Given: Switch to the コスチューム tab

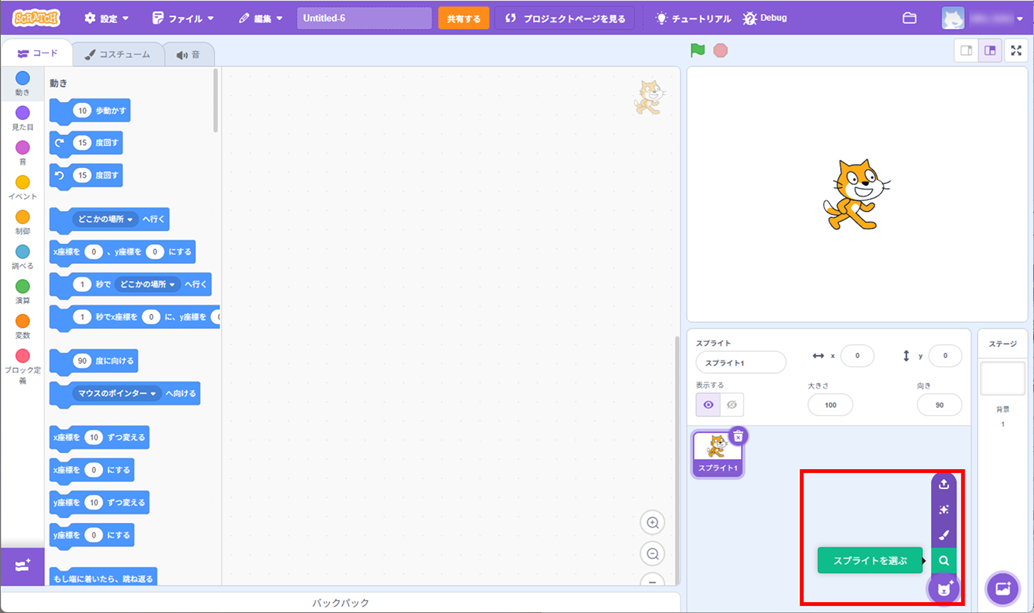Looking at the screenshot, I should [x=117, y=55].
